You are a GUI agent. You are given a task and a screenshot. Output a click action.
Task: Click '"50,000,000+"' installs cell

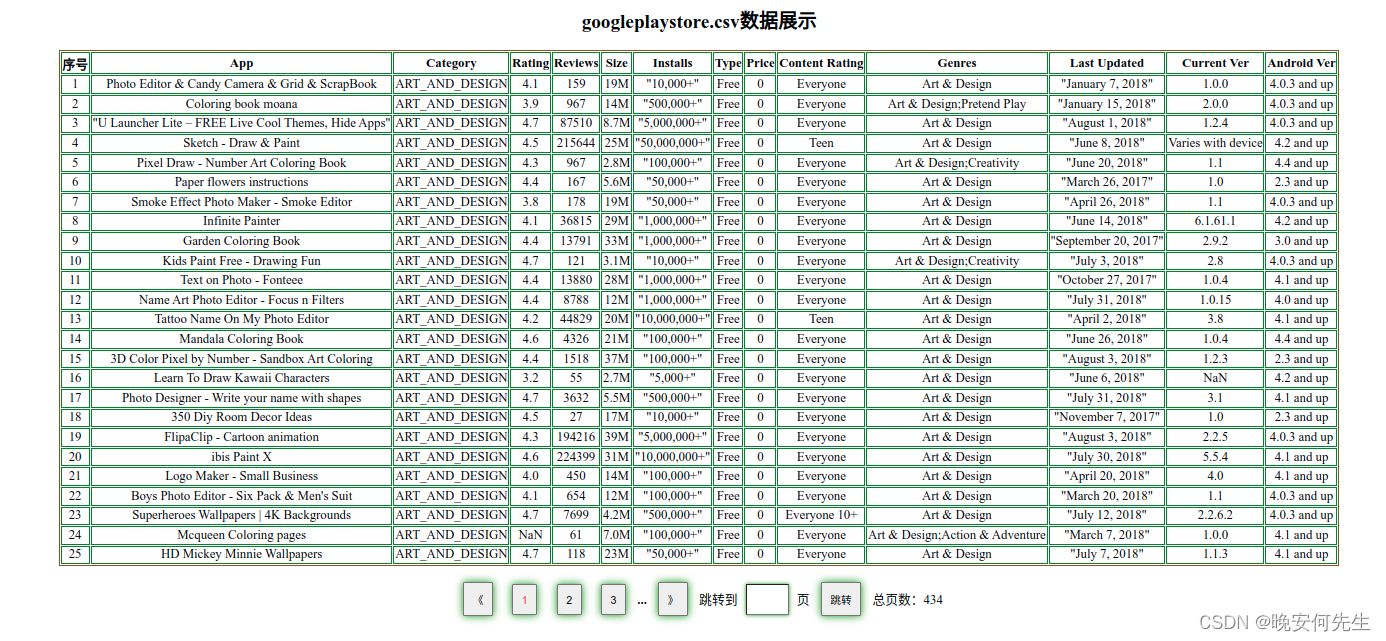point(673,143)
